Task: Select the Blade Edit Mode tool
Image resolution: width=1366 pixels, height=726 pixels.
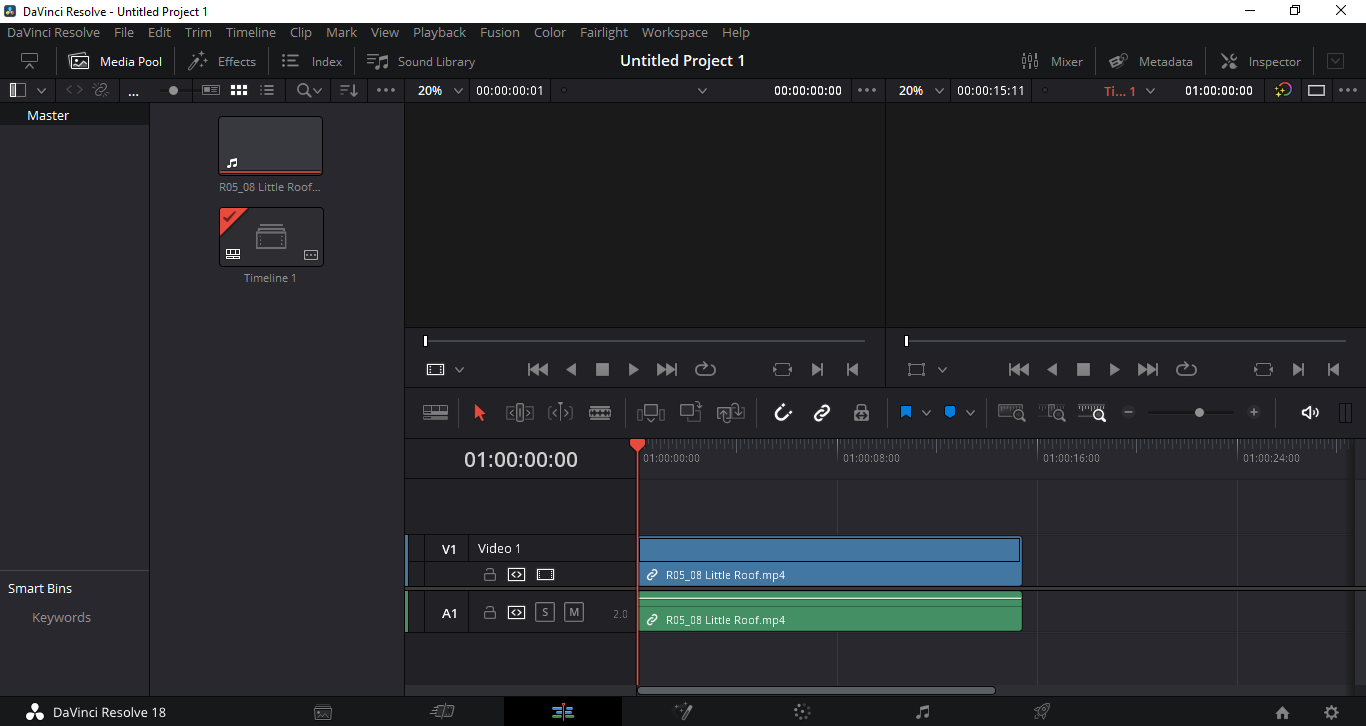Action: (x=600, y=412)
